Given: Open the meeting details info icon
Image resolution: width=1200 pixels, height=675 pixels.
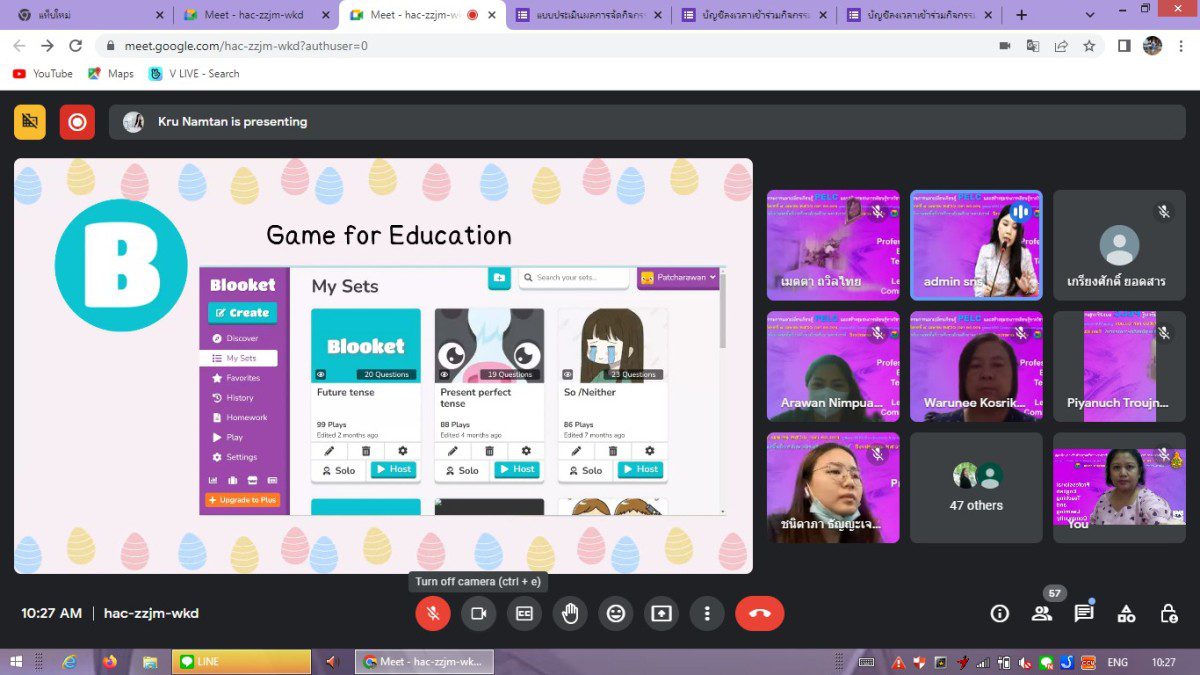Looking at the screenshot, I should click(x=999, y=613).
